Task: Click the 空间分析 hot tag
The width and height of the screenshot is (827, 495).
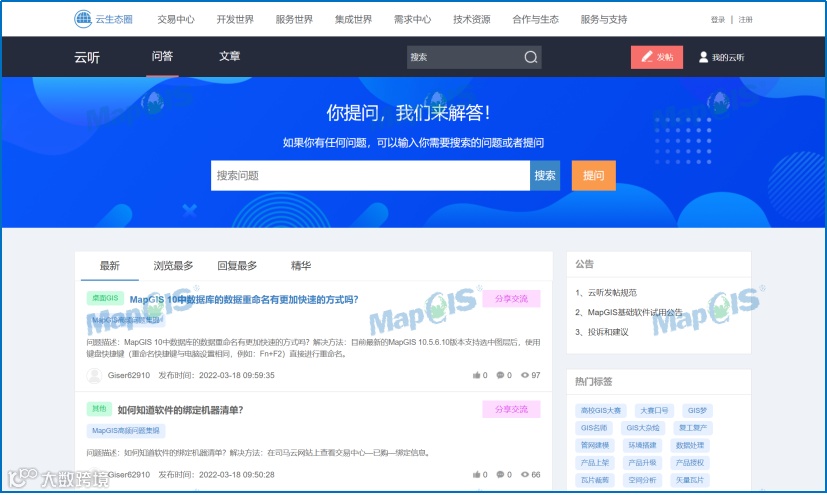Action: [x=642, y=480]
